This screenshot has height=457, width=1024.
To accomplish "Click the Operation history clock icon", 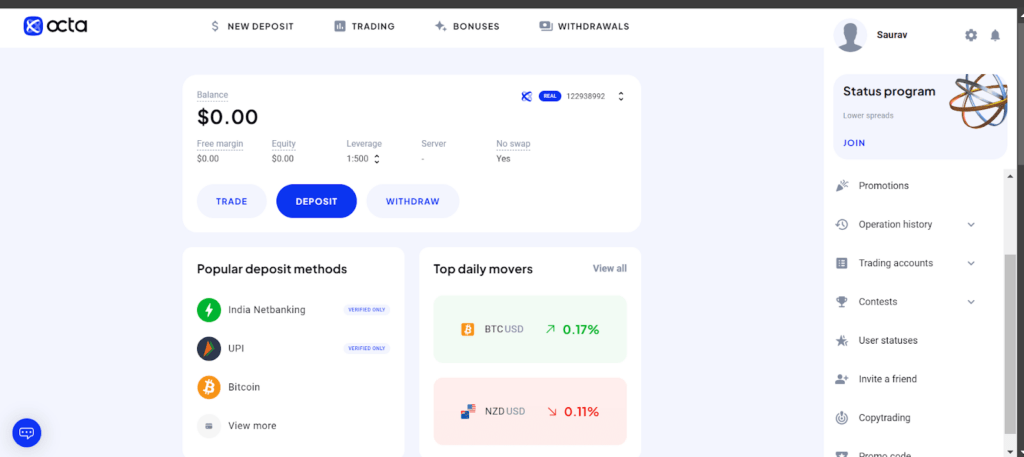I will (842, 225).
